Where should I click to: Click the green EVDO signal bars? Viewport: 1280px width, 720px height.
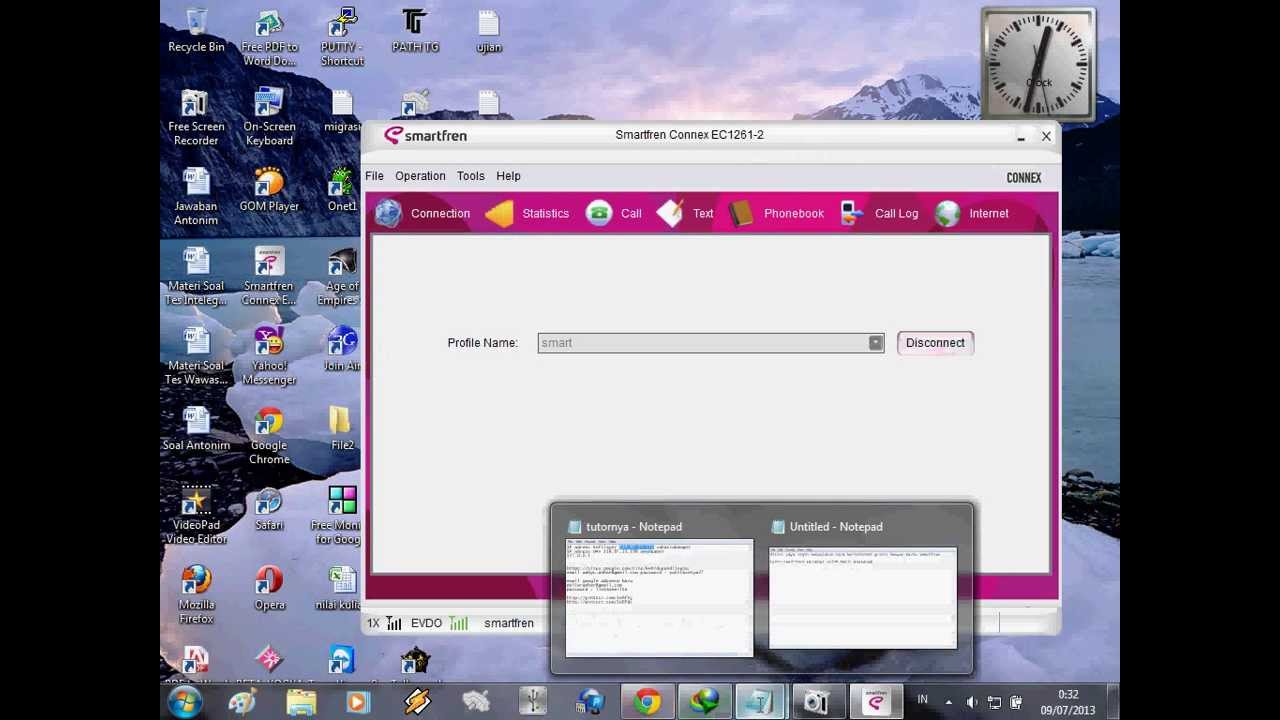click(458, 623)
